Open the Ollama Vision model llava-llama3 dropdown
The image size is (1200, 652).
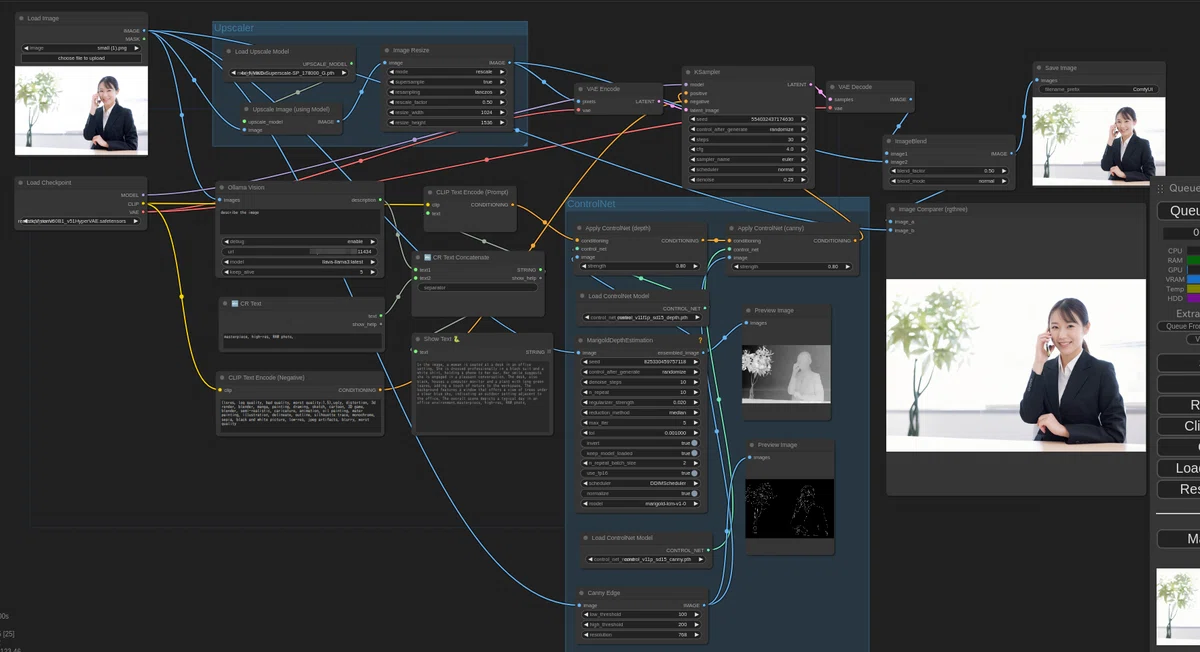[x=299, y=262]
